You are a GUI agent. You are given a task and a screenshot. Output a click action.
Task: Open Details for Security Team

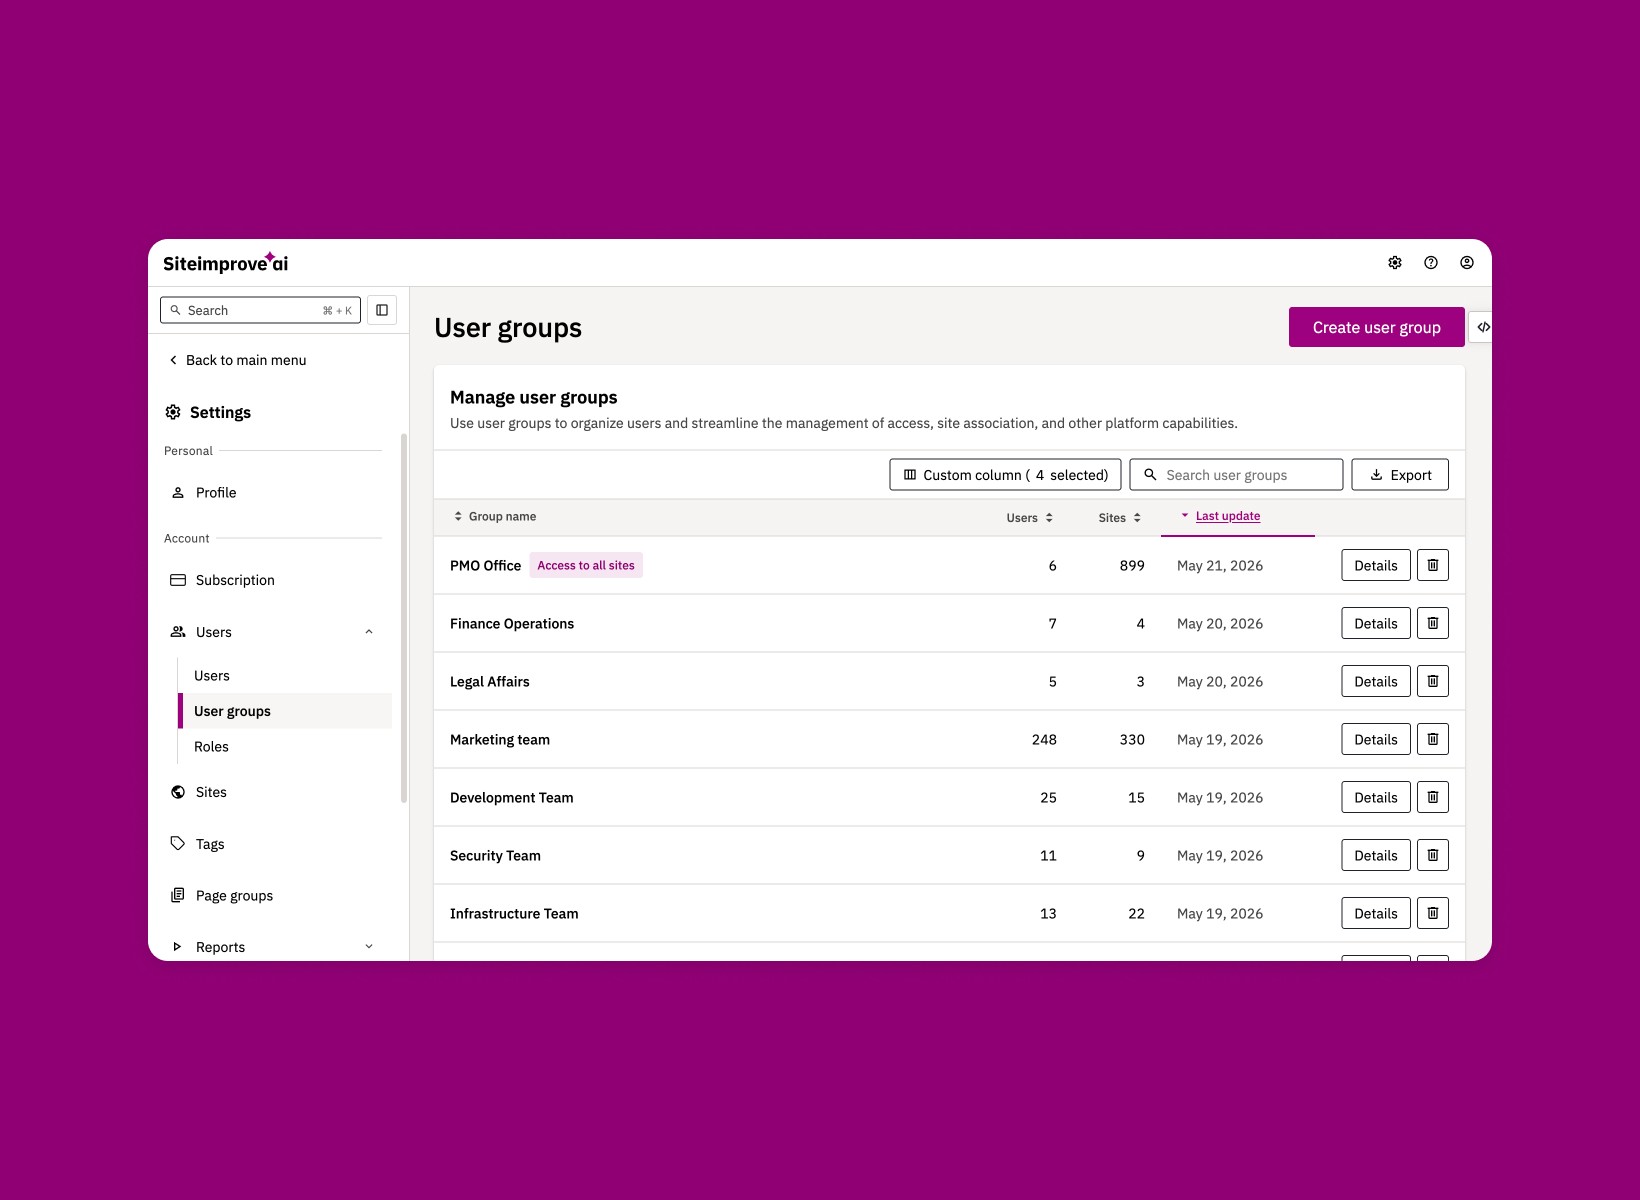click(1376, 855)
